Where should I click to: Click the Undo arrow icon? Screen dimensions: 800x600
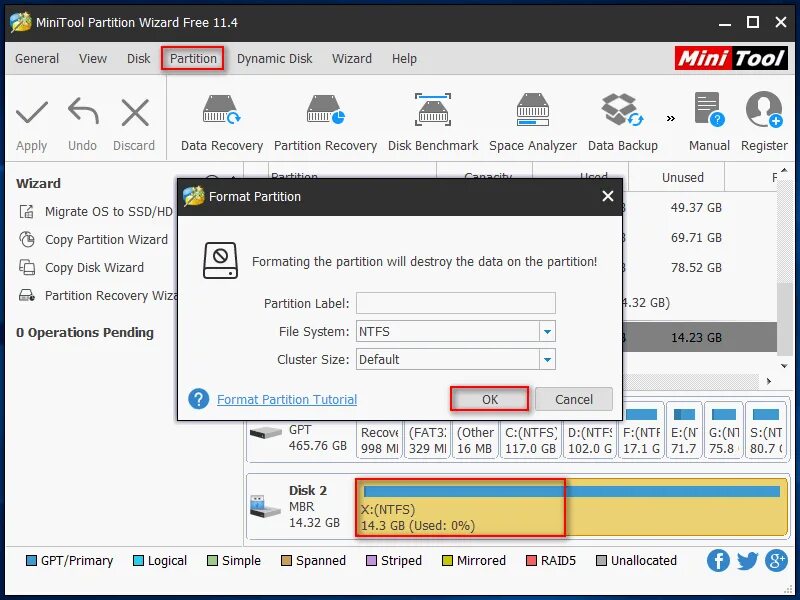83,111
